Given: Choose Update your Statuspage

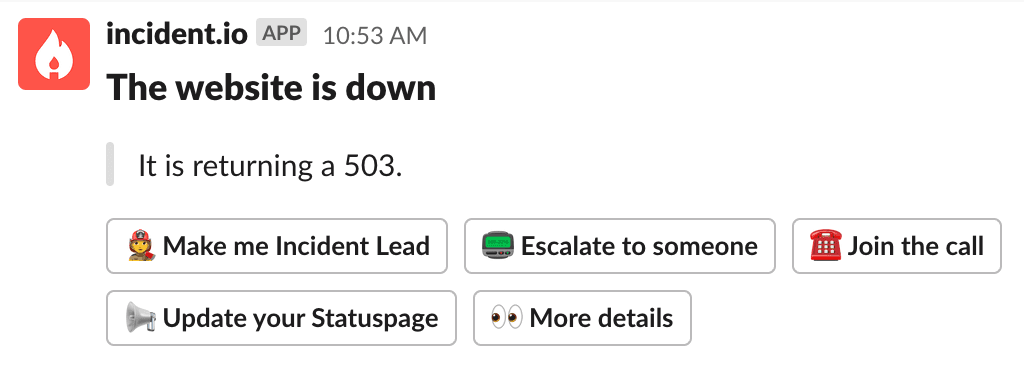Looking at the screenshot, I should (x=281, y=318).
